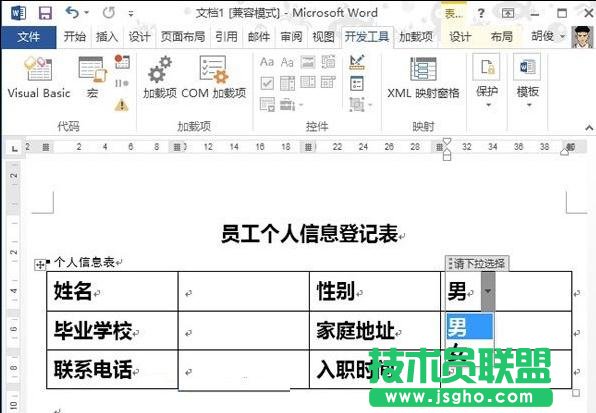
Task: Open table tools 布局 tab
Action: (502, 36)
